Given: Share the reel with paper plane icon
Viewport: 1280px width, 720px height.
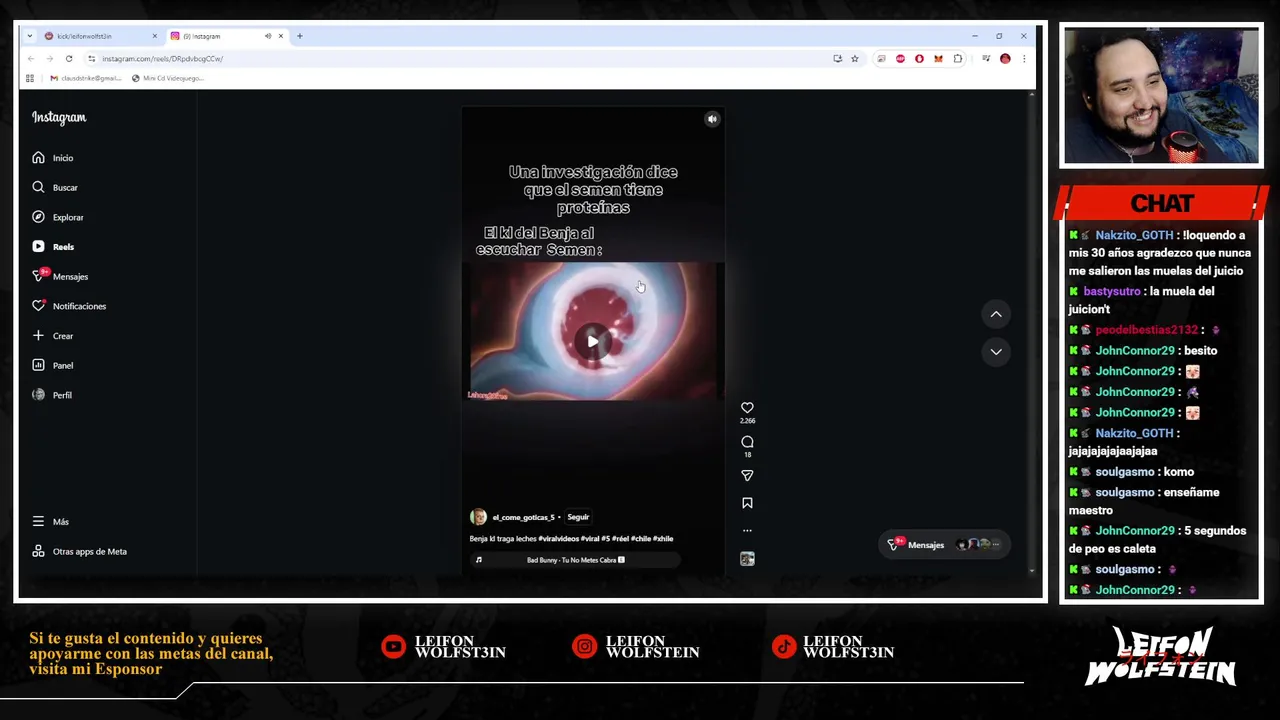Looking at the screenshot, I should pos(747,476).
